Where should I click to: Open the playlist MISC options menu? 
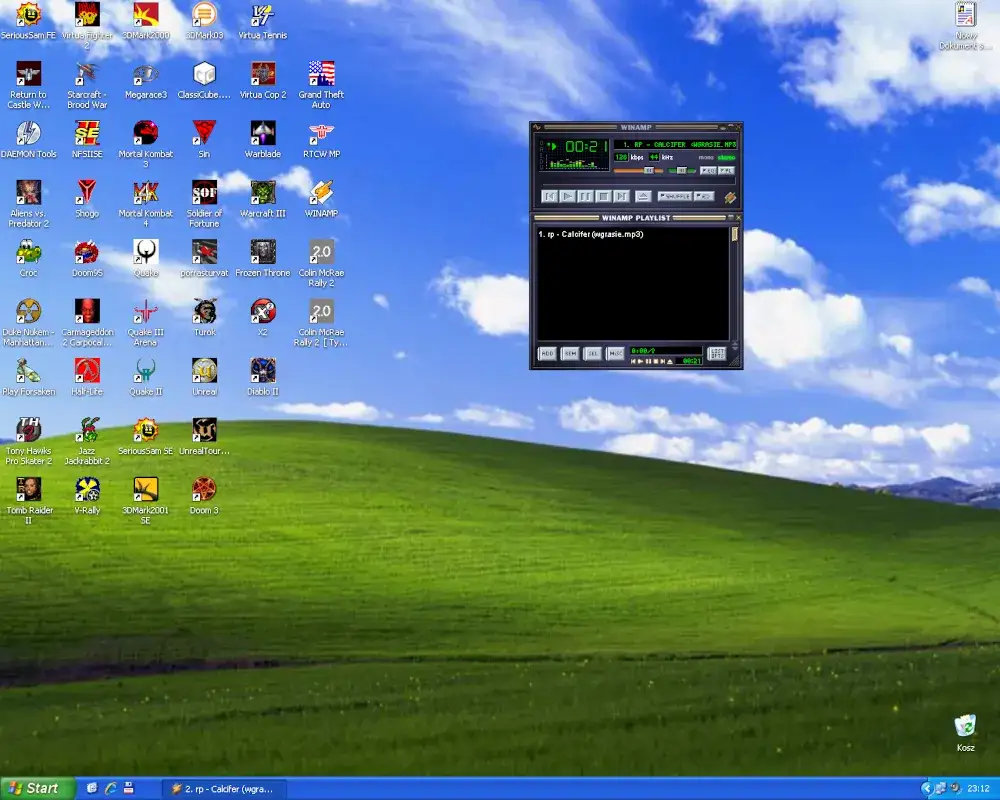click(615, 353)
